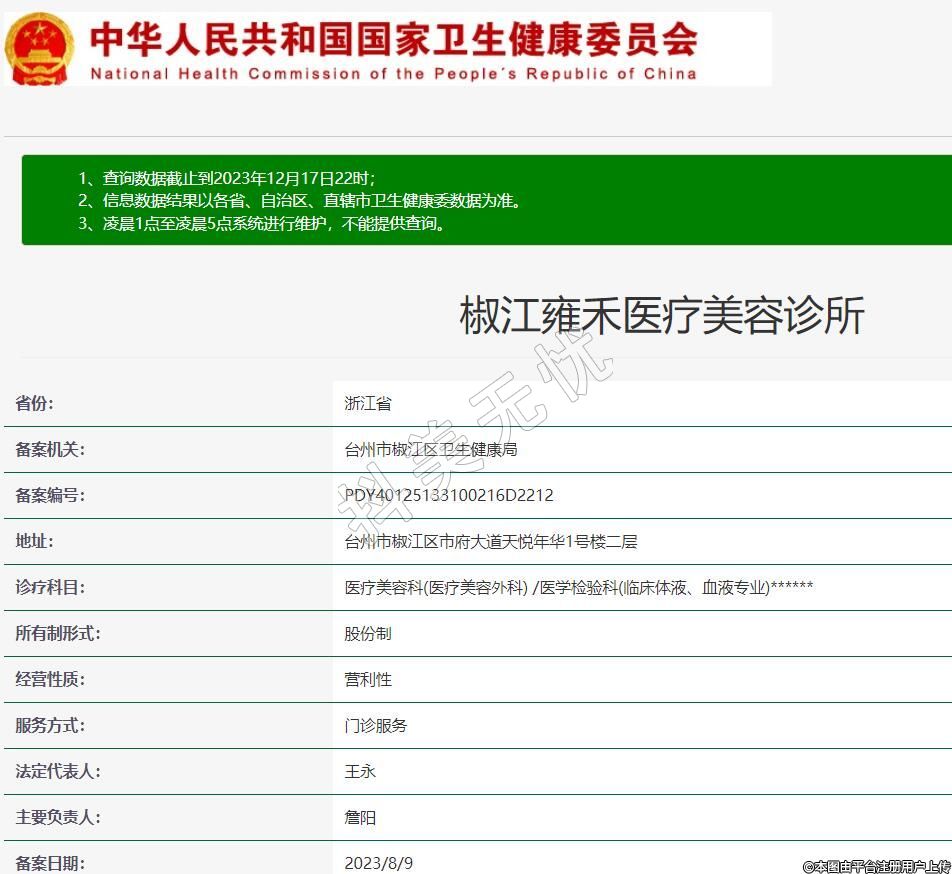952x874 pixels.
Task: Select the filing number PDY40125133100216D2212
Action: click(x=448, y=495)
